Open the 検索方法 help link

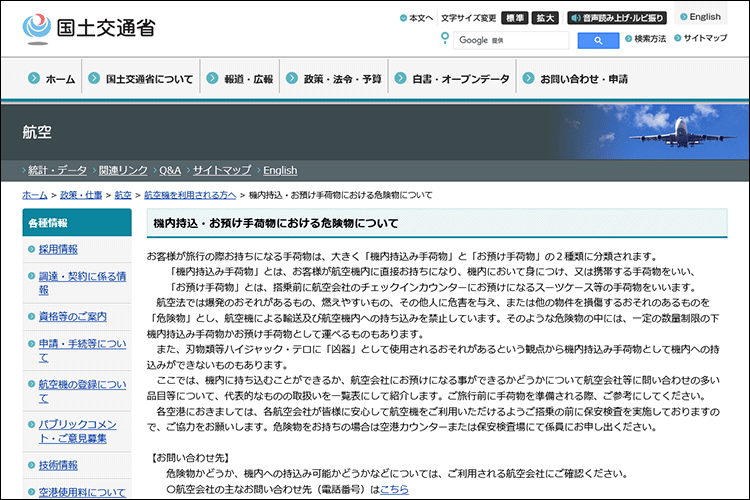point(646,39)
